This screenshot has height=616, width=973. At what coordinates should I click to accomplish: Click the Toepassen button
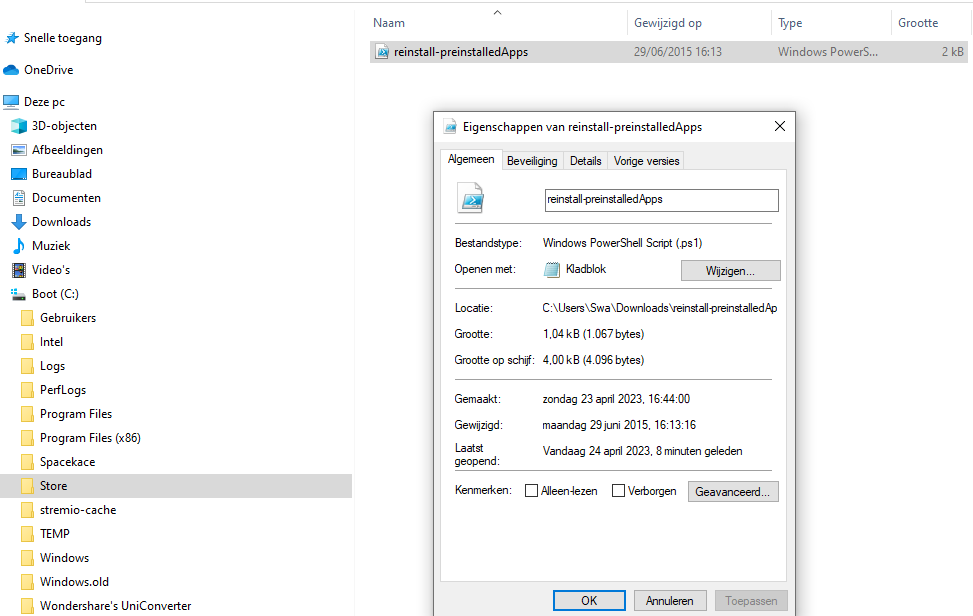751,600
